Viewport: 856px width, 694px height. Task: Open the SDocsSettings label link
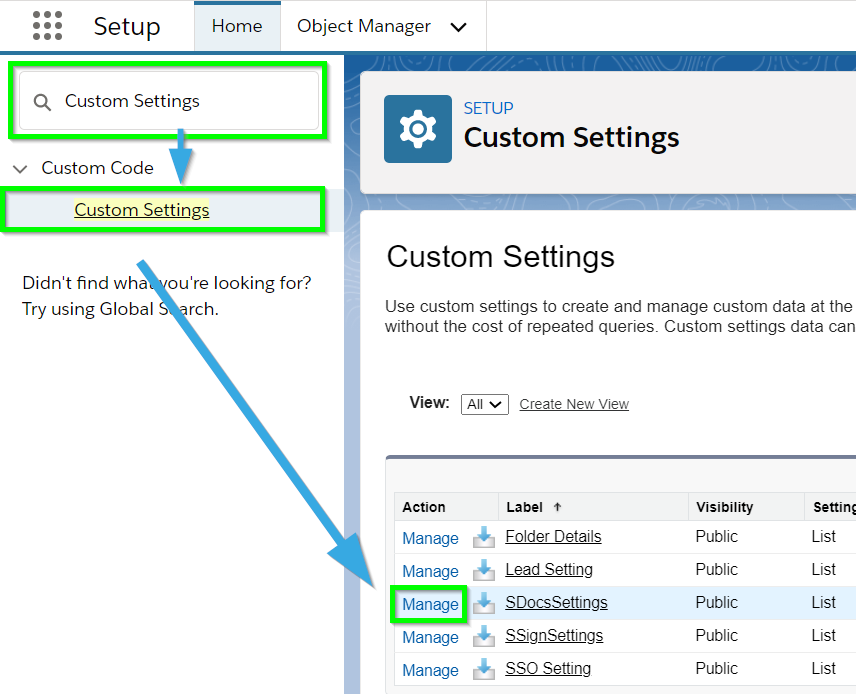coord(556,602)
